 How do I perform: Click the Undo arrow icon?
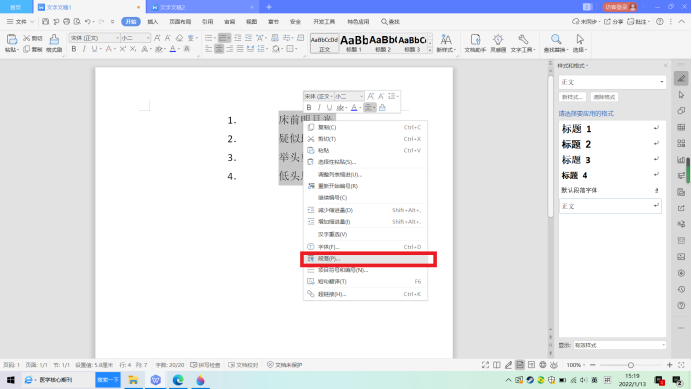click(x=87, y=22)
